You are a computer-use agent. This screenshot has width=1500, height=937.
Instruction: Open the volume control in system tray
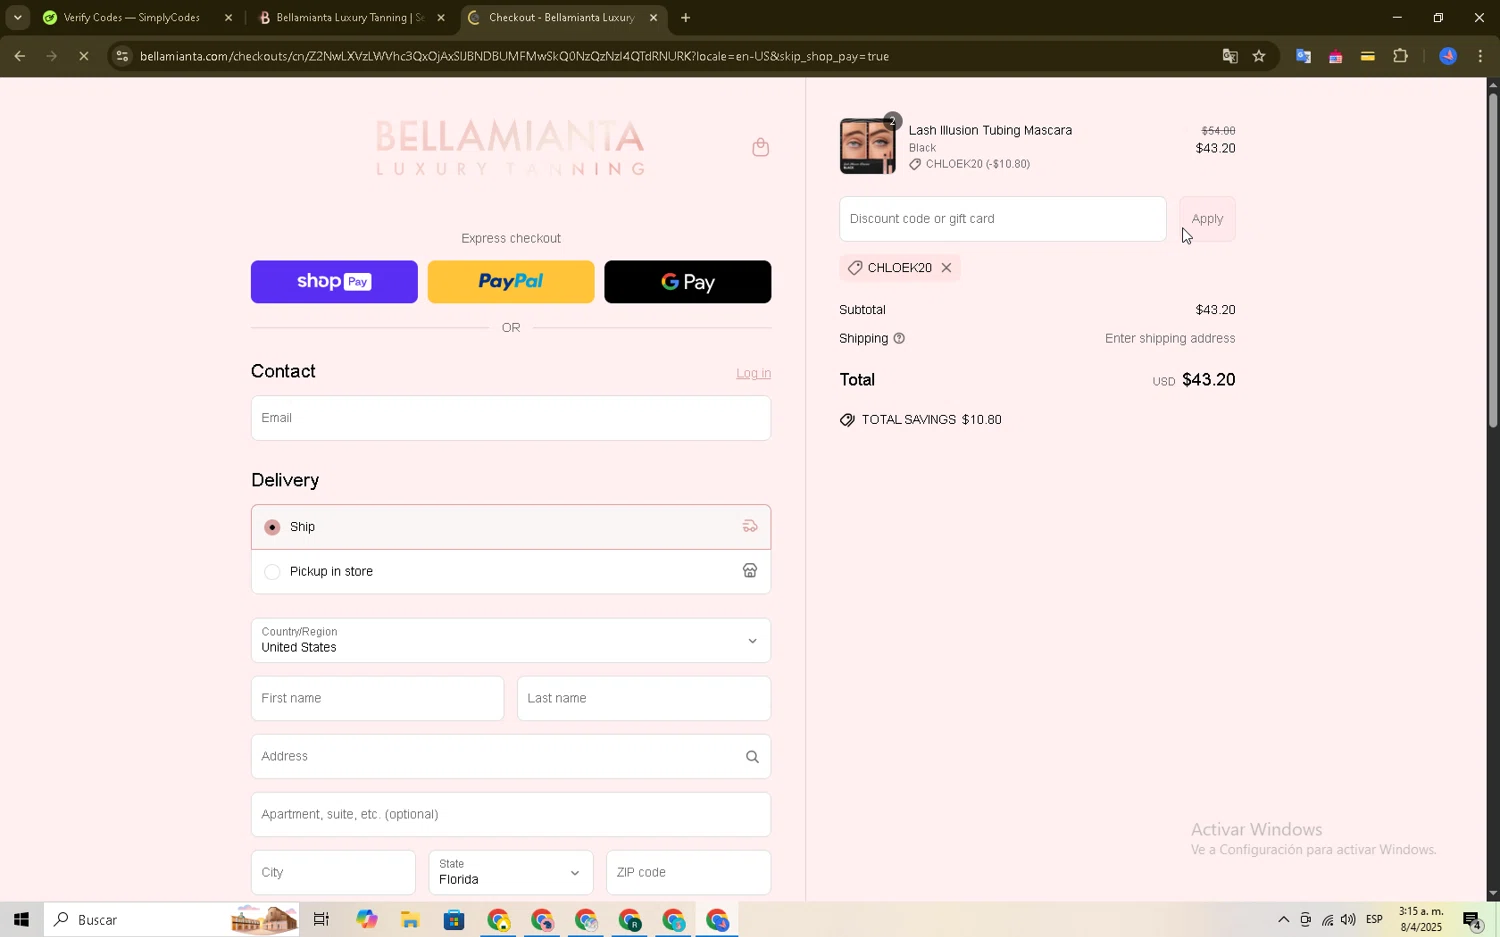pos(1348,920)
